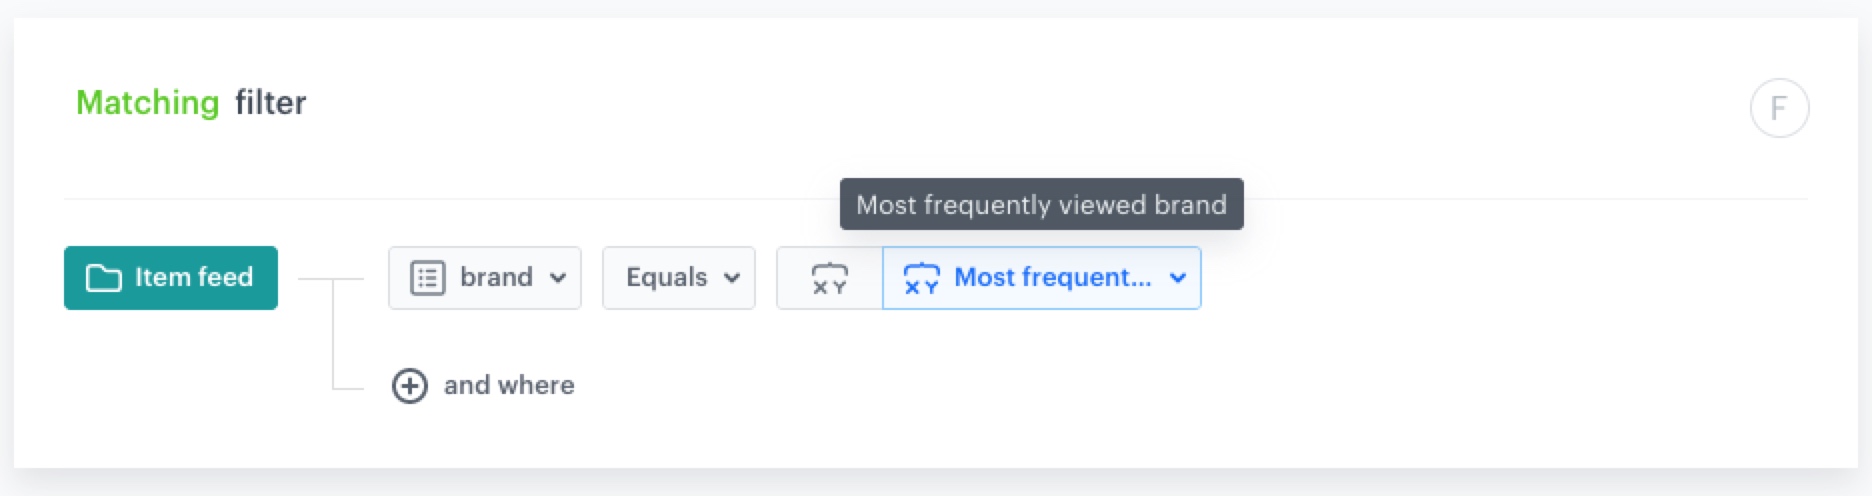1872x496 pixels.
Task: Open the Equals operator dropdown
Action: point(678,278)
